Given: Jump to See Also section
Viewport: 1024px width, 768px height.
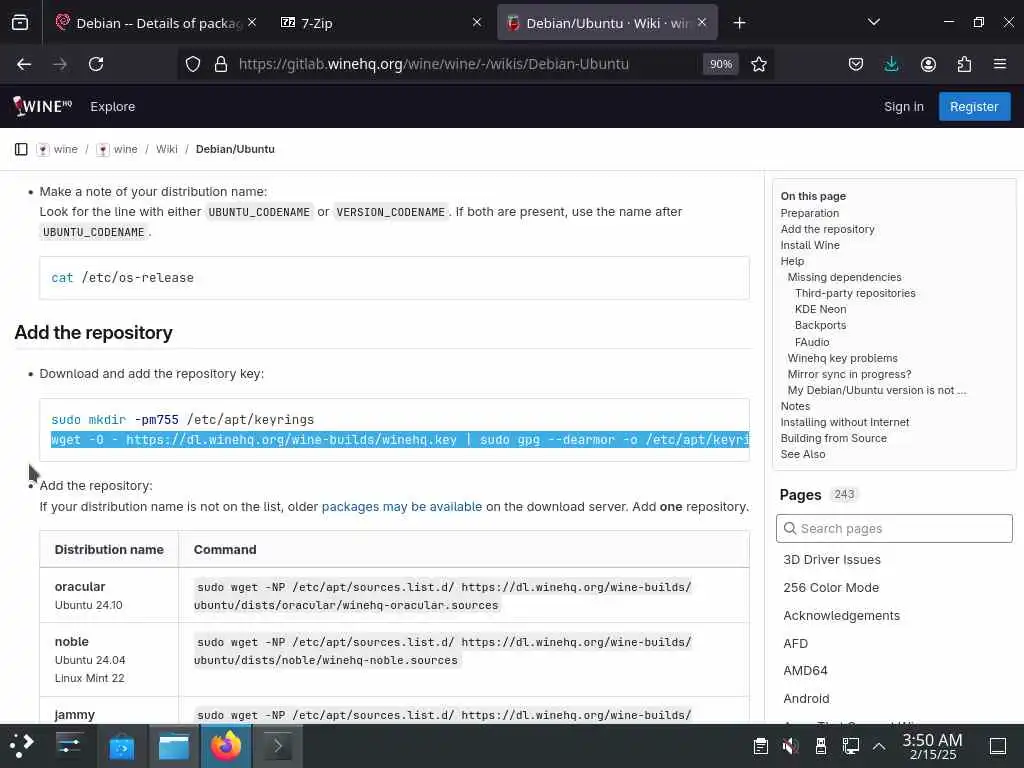Looking at the screenshot, I should tap(803, 454).
